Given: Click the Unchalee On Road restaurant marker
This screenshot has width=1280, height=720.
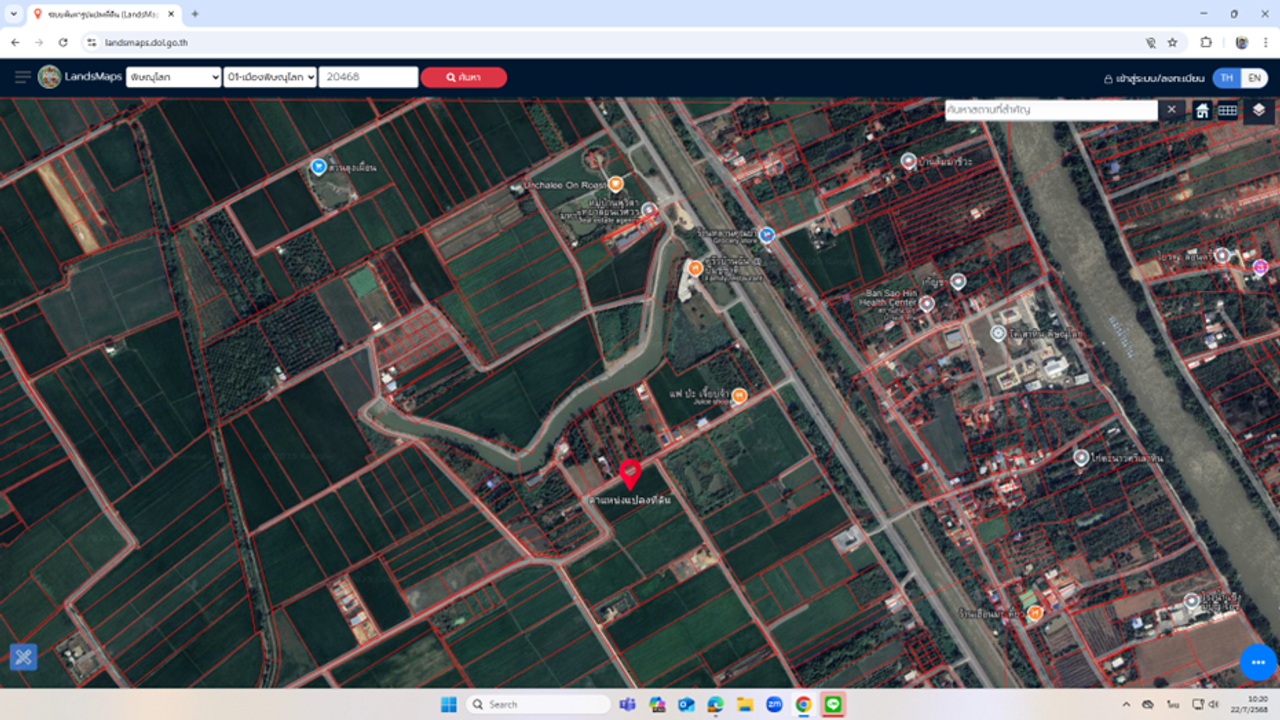Looking at the screenshot, I should (x=616, y=185).
